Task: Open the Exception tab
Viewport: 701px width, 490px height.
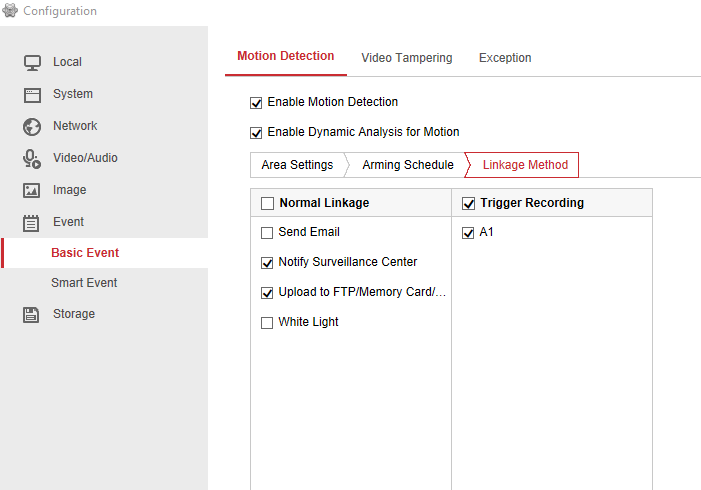Action: pos(505,58)
